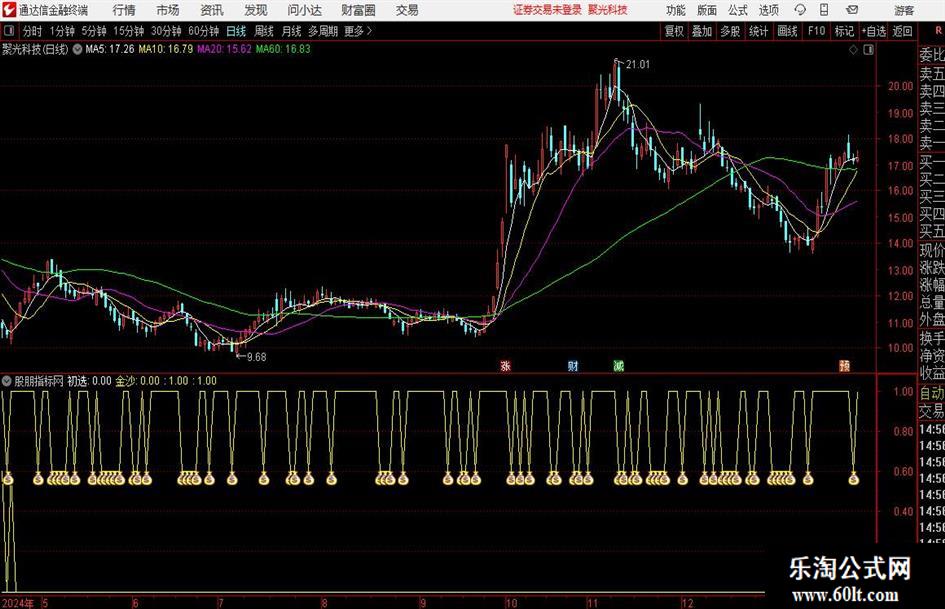Open the 版面 menu
945x609 pixels.
click(706, 10)
